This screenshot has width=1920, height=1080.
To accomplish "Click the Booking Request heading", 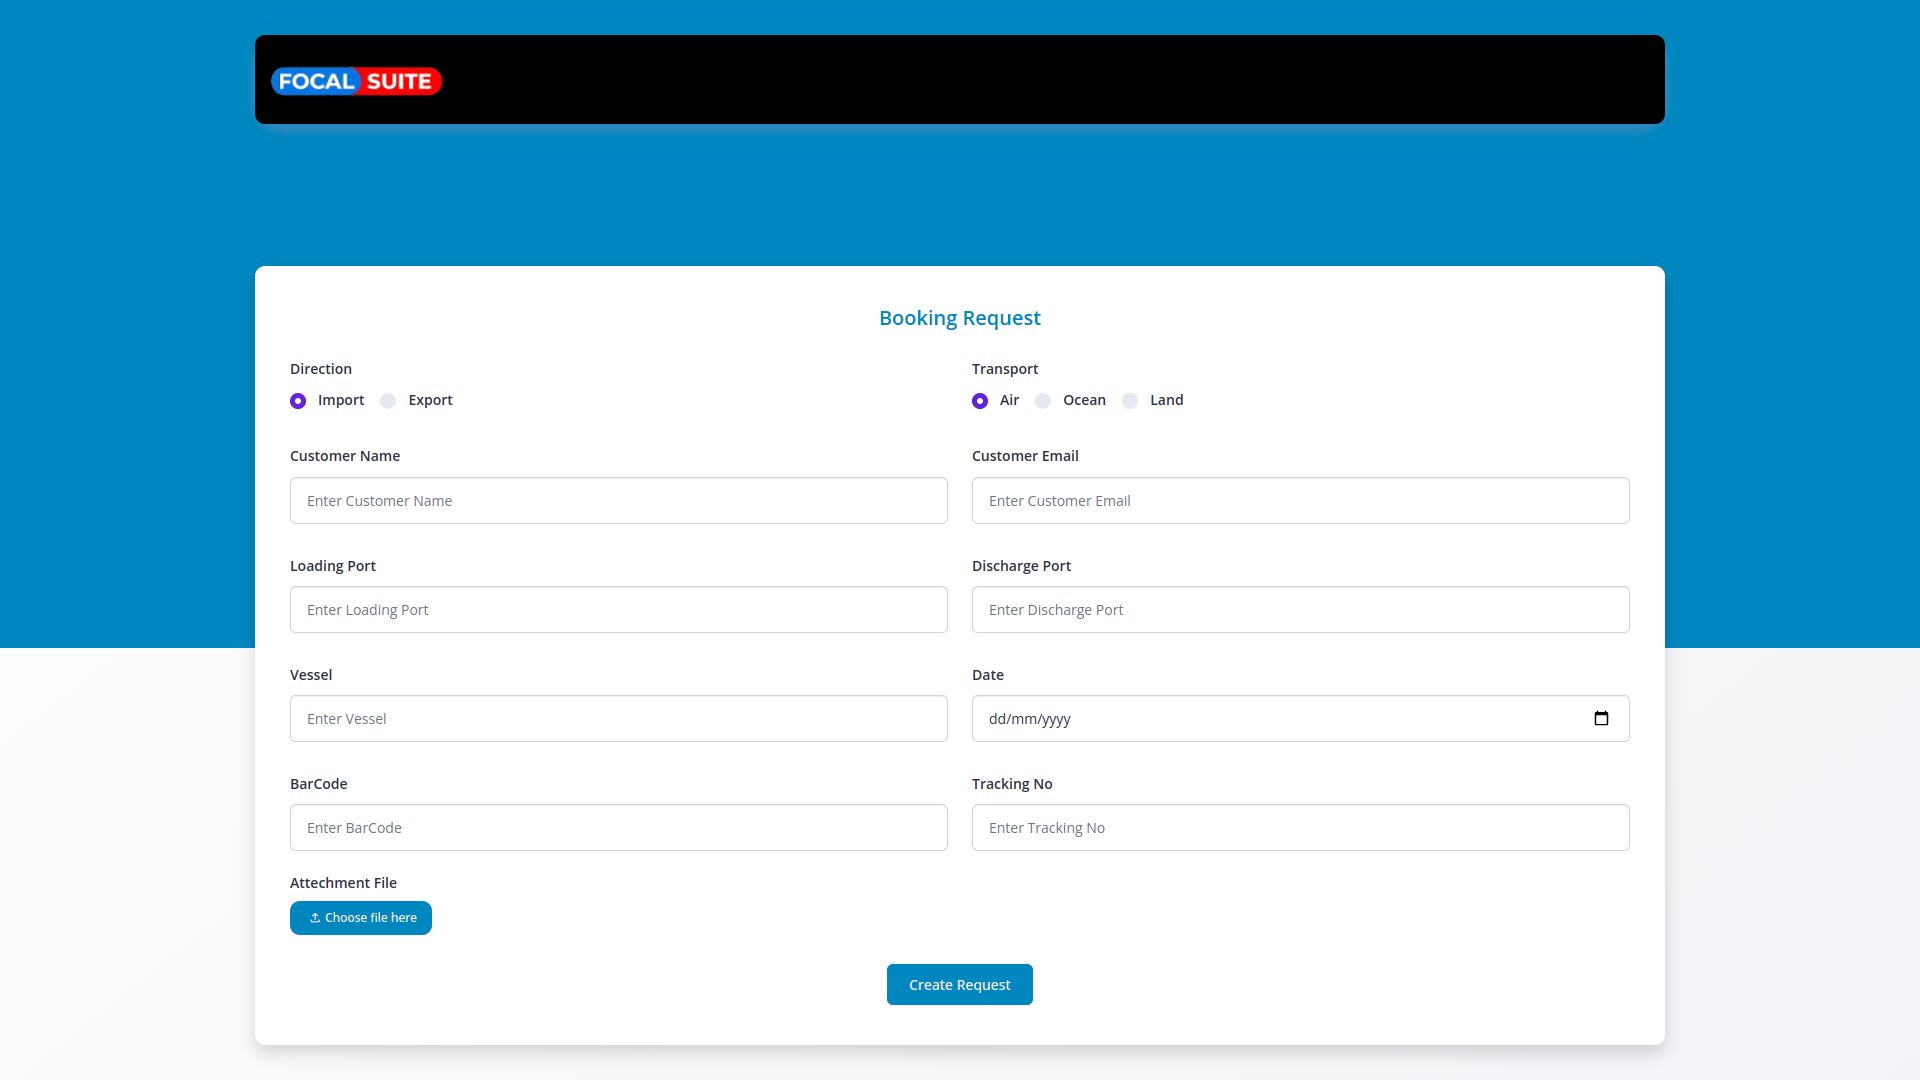I will click(x=959, y=318).
